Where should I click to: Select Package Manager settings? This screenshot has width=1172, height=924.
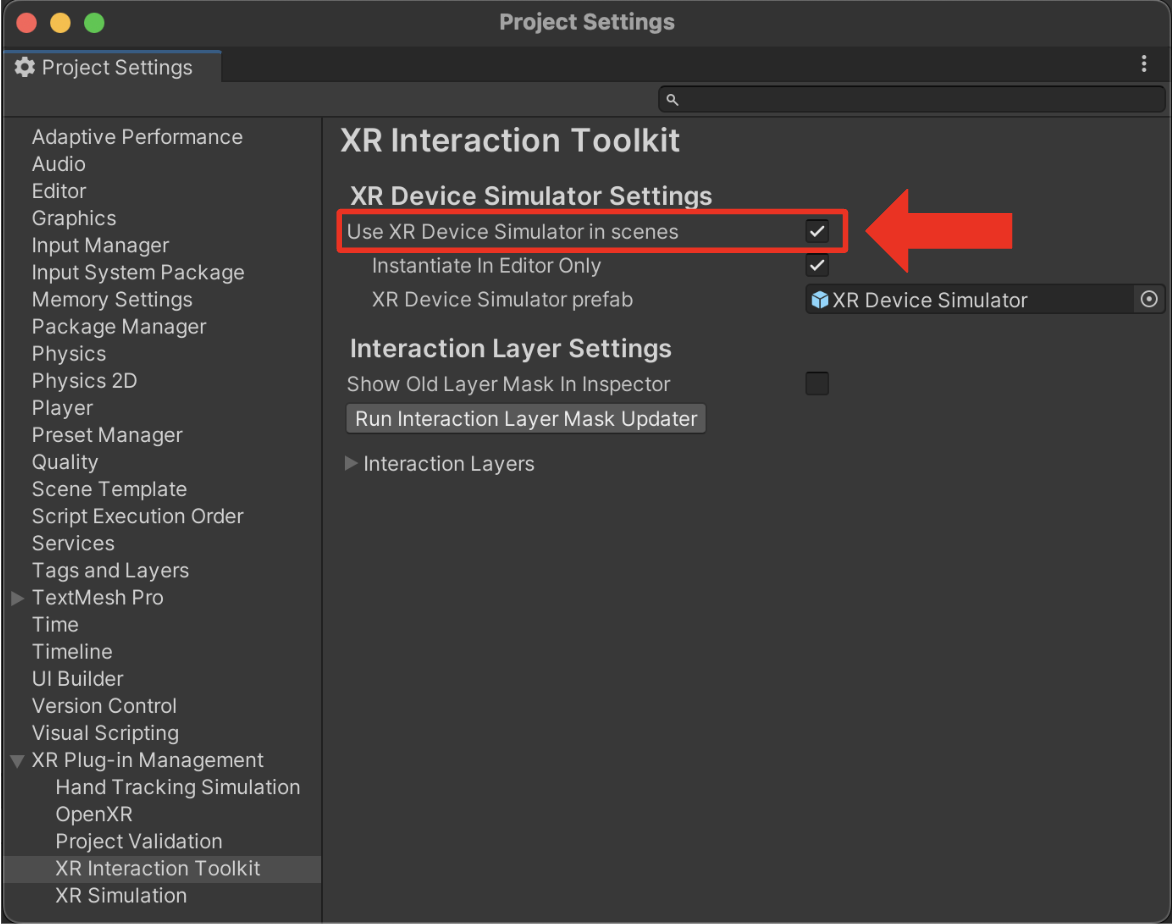(x=119, y=327)
